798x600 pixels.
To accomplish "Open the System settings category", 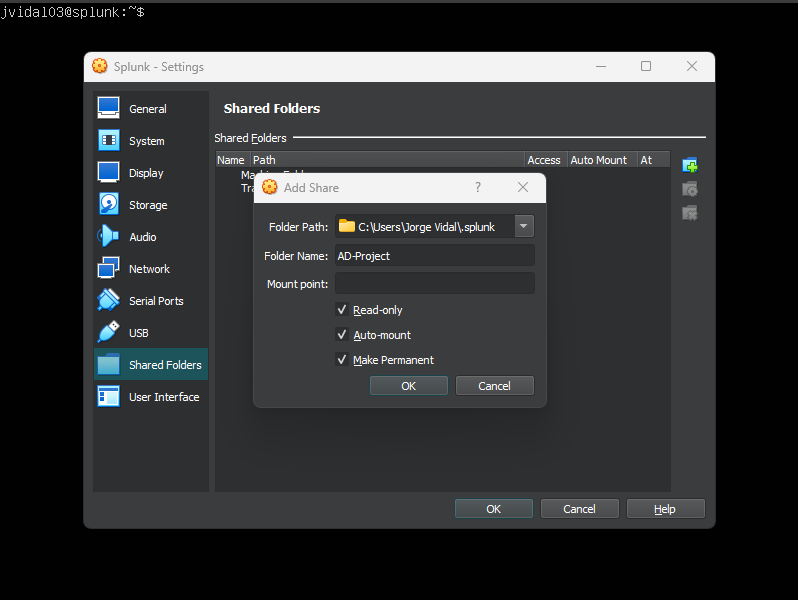I will pos(151,141).
